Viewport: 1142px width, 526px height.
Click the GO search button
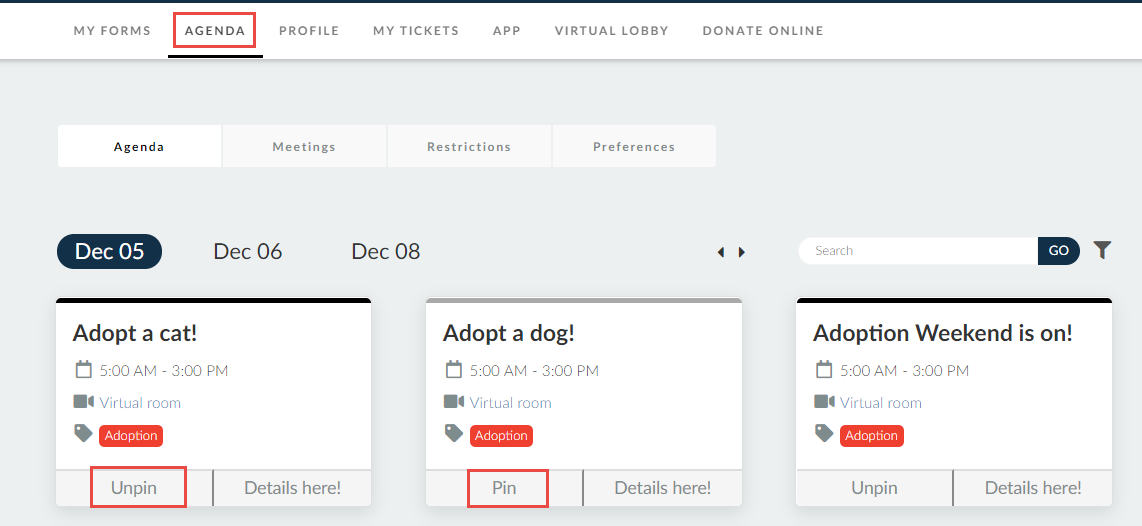pyautogui.click(x=1058, y=251)
